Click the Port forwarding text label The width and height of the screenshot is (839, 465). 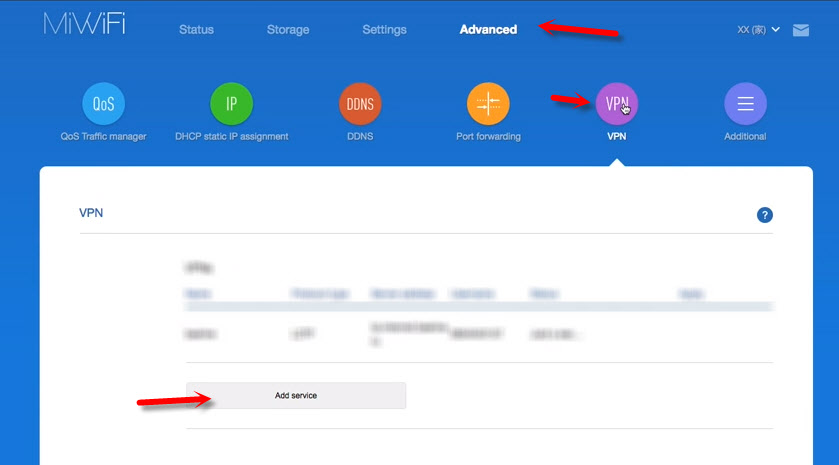(488, 137)
